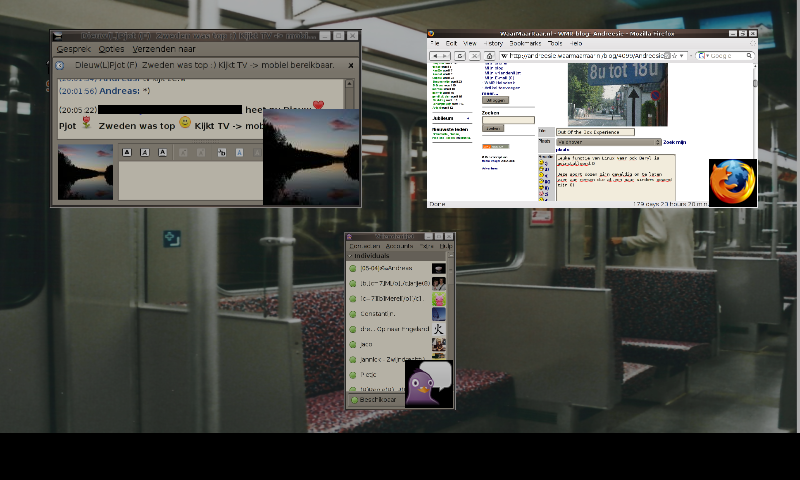The height and width of the screenshot is (480, 800).
Task: Click the first font formatting icon in chat toolbar
Action: (127, 152)
